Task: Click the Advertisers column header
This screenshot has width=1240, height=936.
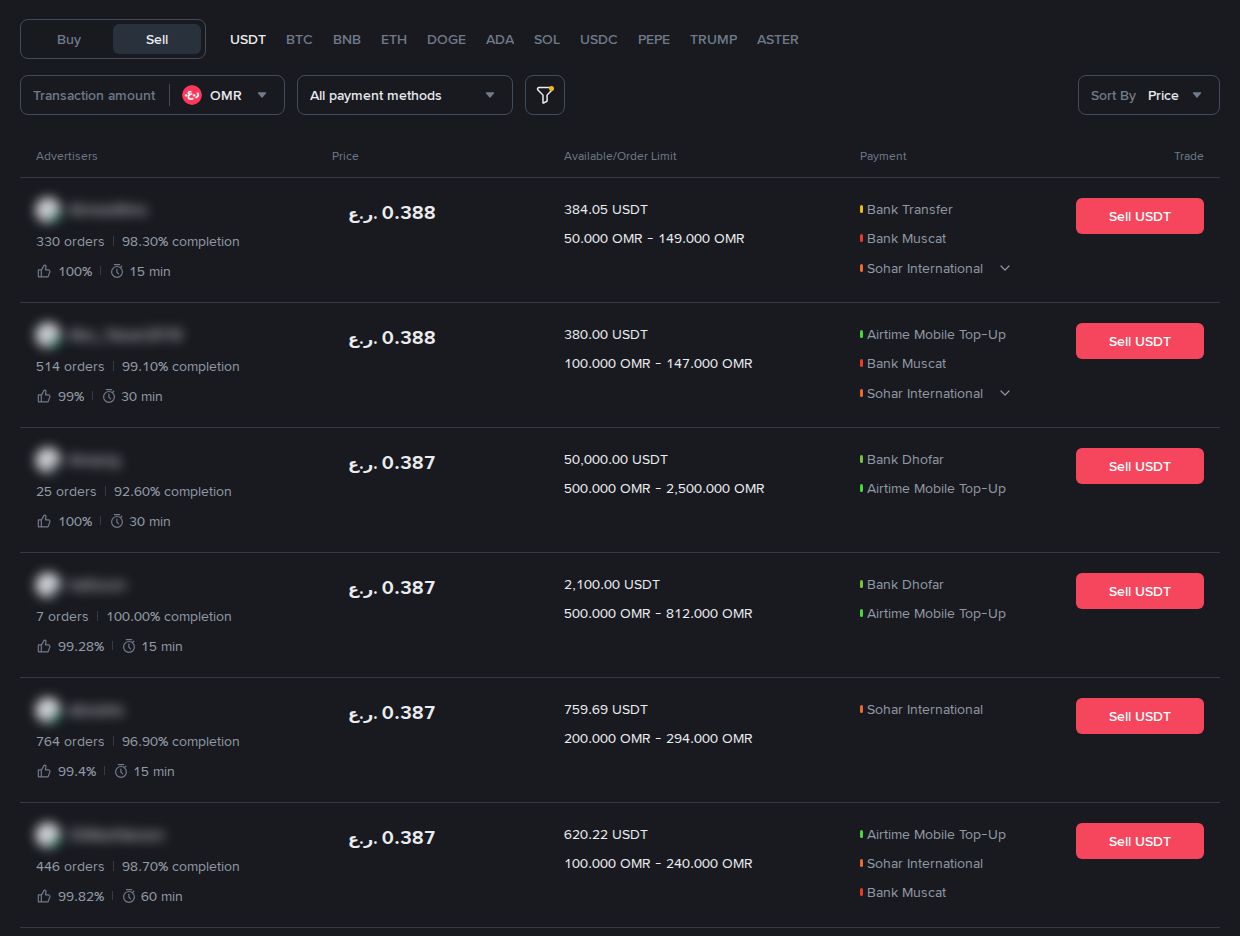Action: pos(67,156)
